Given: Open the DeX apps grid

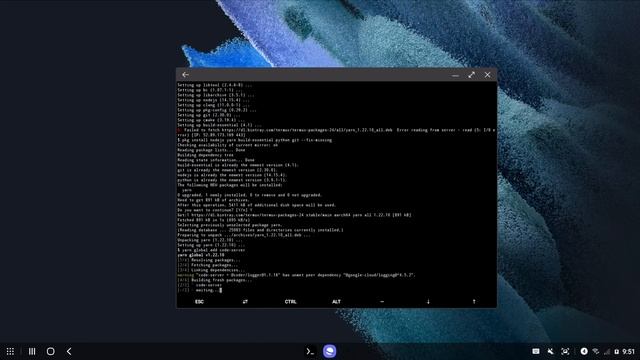Looking at the screenshot, I should point(10,351).
